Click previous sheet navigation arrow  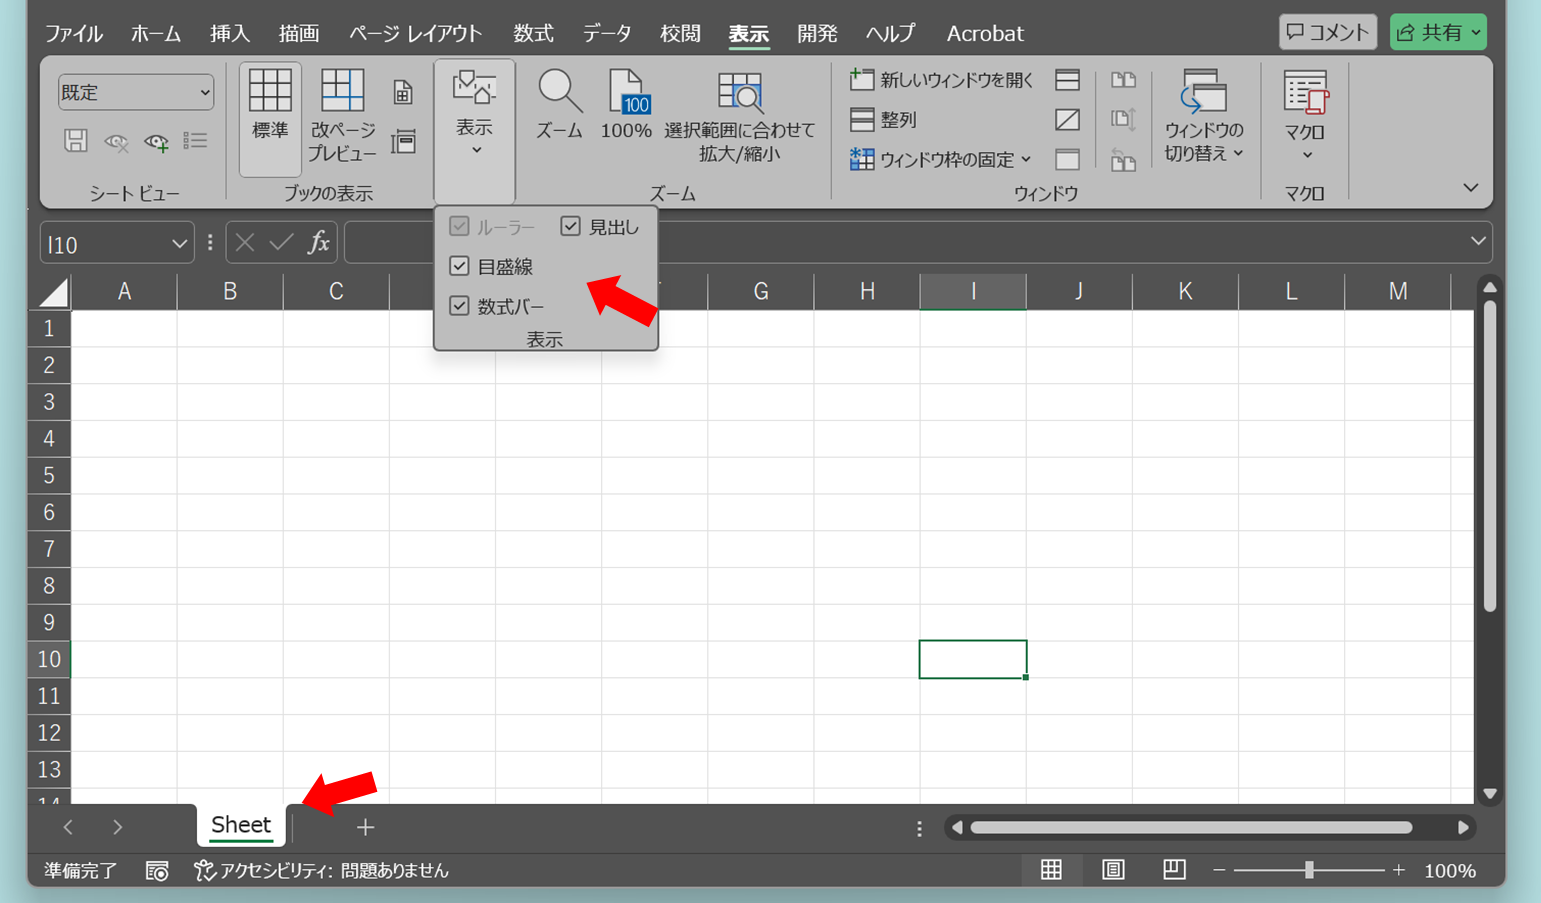coord(68,827)
